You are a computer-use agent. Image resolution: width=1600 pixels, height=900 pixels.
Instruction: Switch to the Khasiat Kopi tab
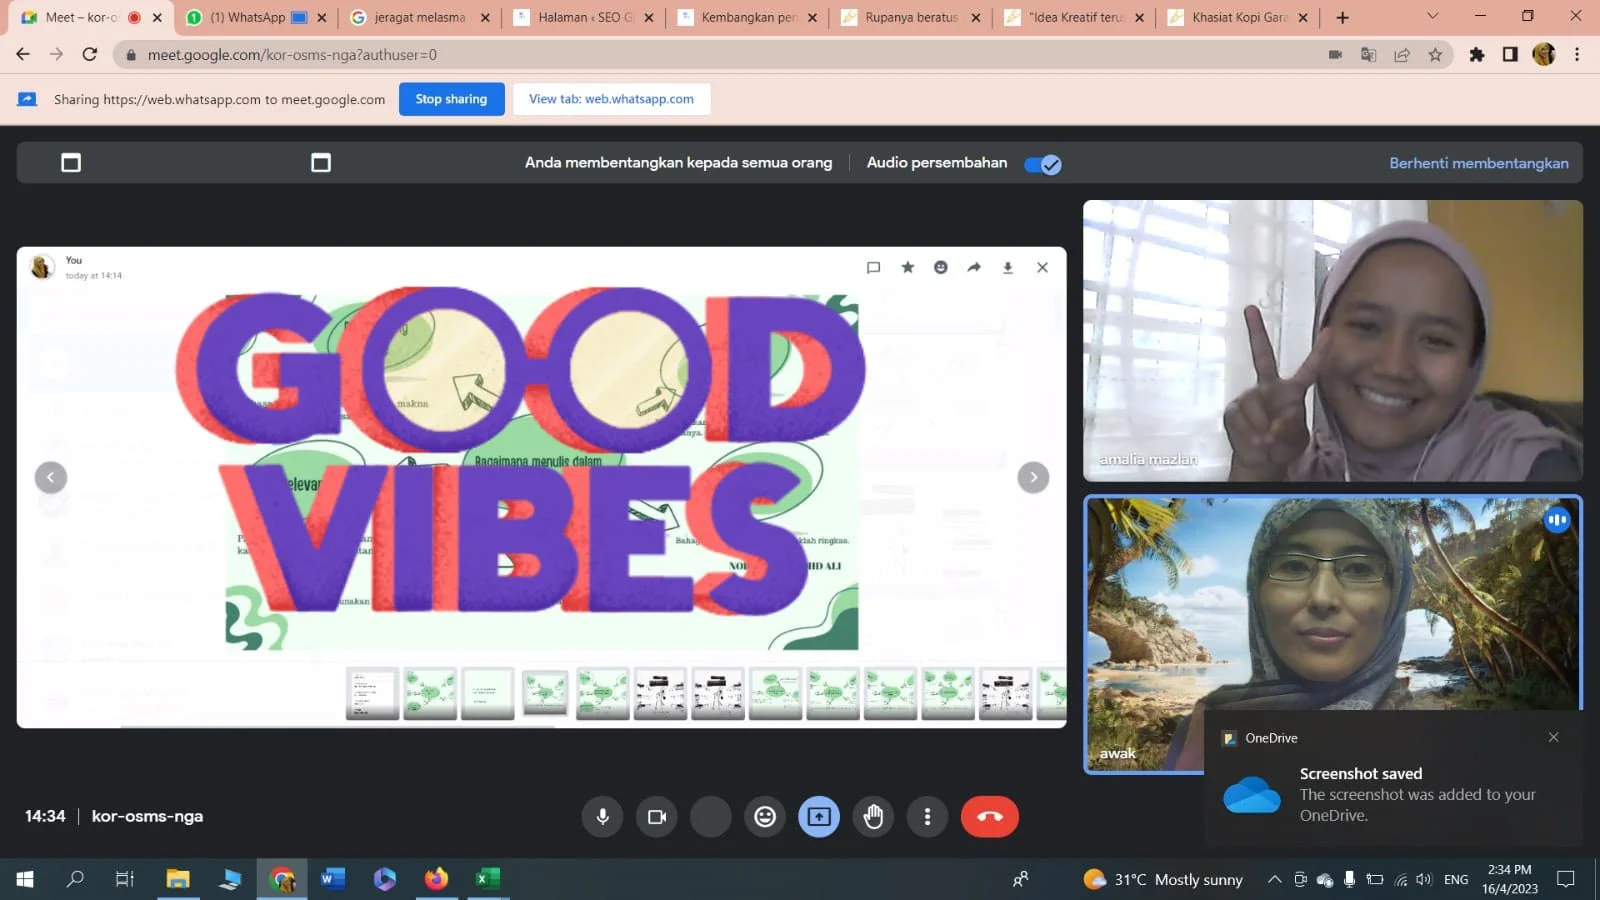click(x=1238, y=17)
